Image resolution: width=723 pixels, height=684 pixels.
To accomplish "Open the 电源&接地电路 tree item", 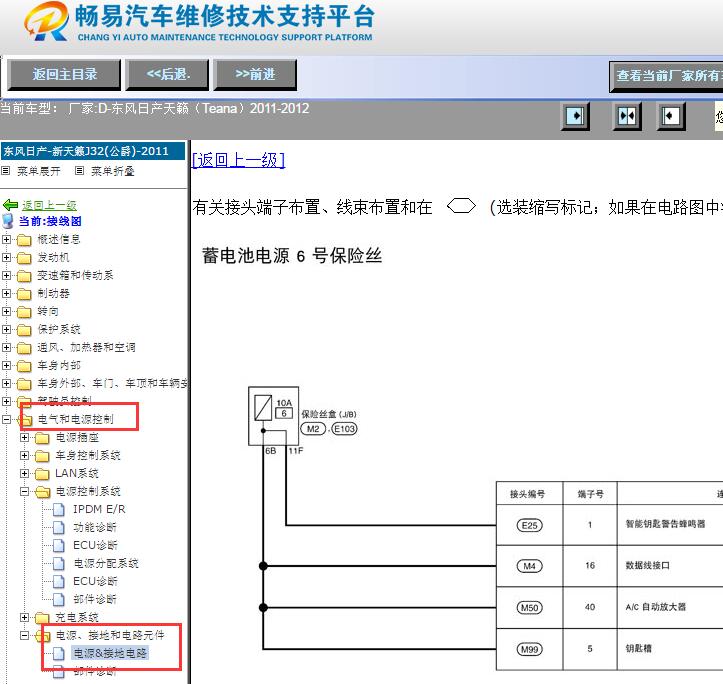I will click(x=110, y=653).
